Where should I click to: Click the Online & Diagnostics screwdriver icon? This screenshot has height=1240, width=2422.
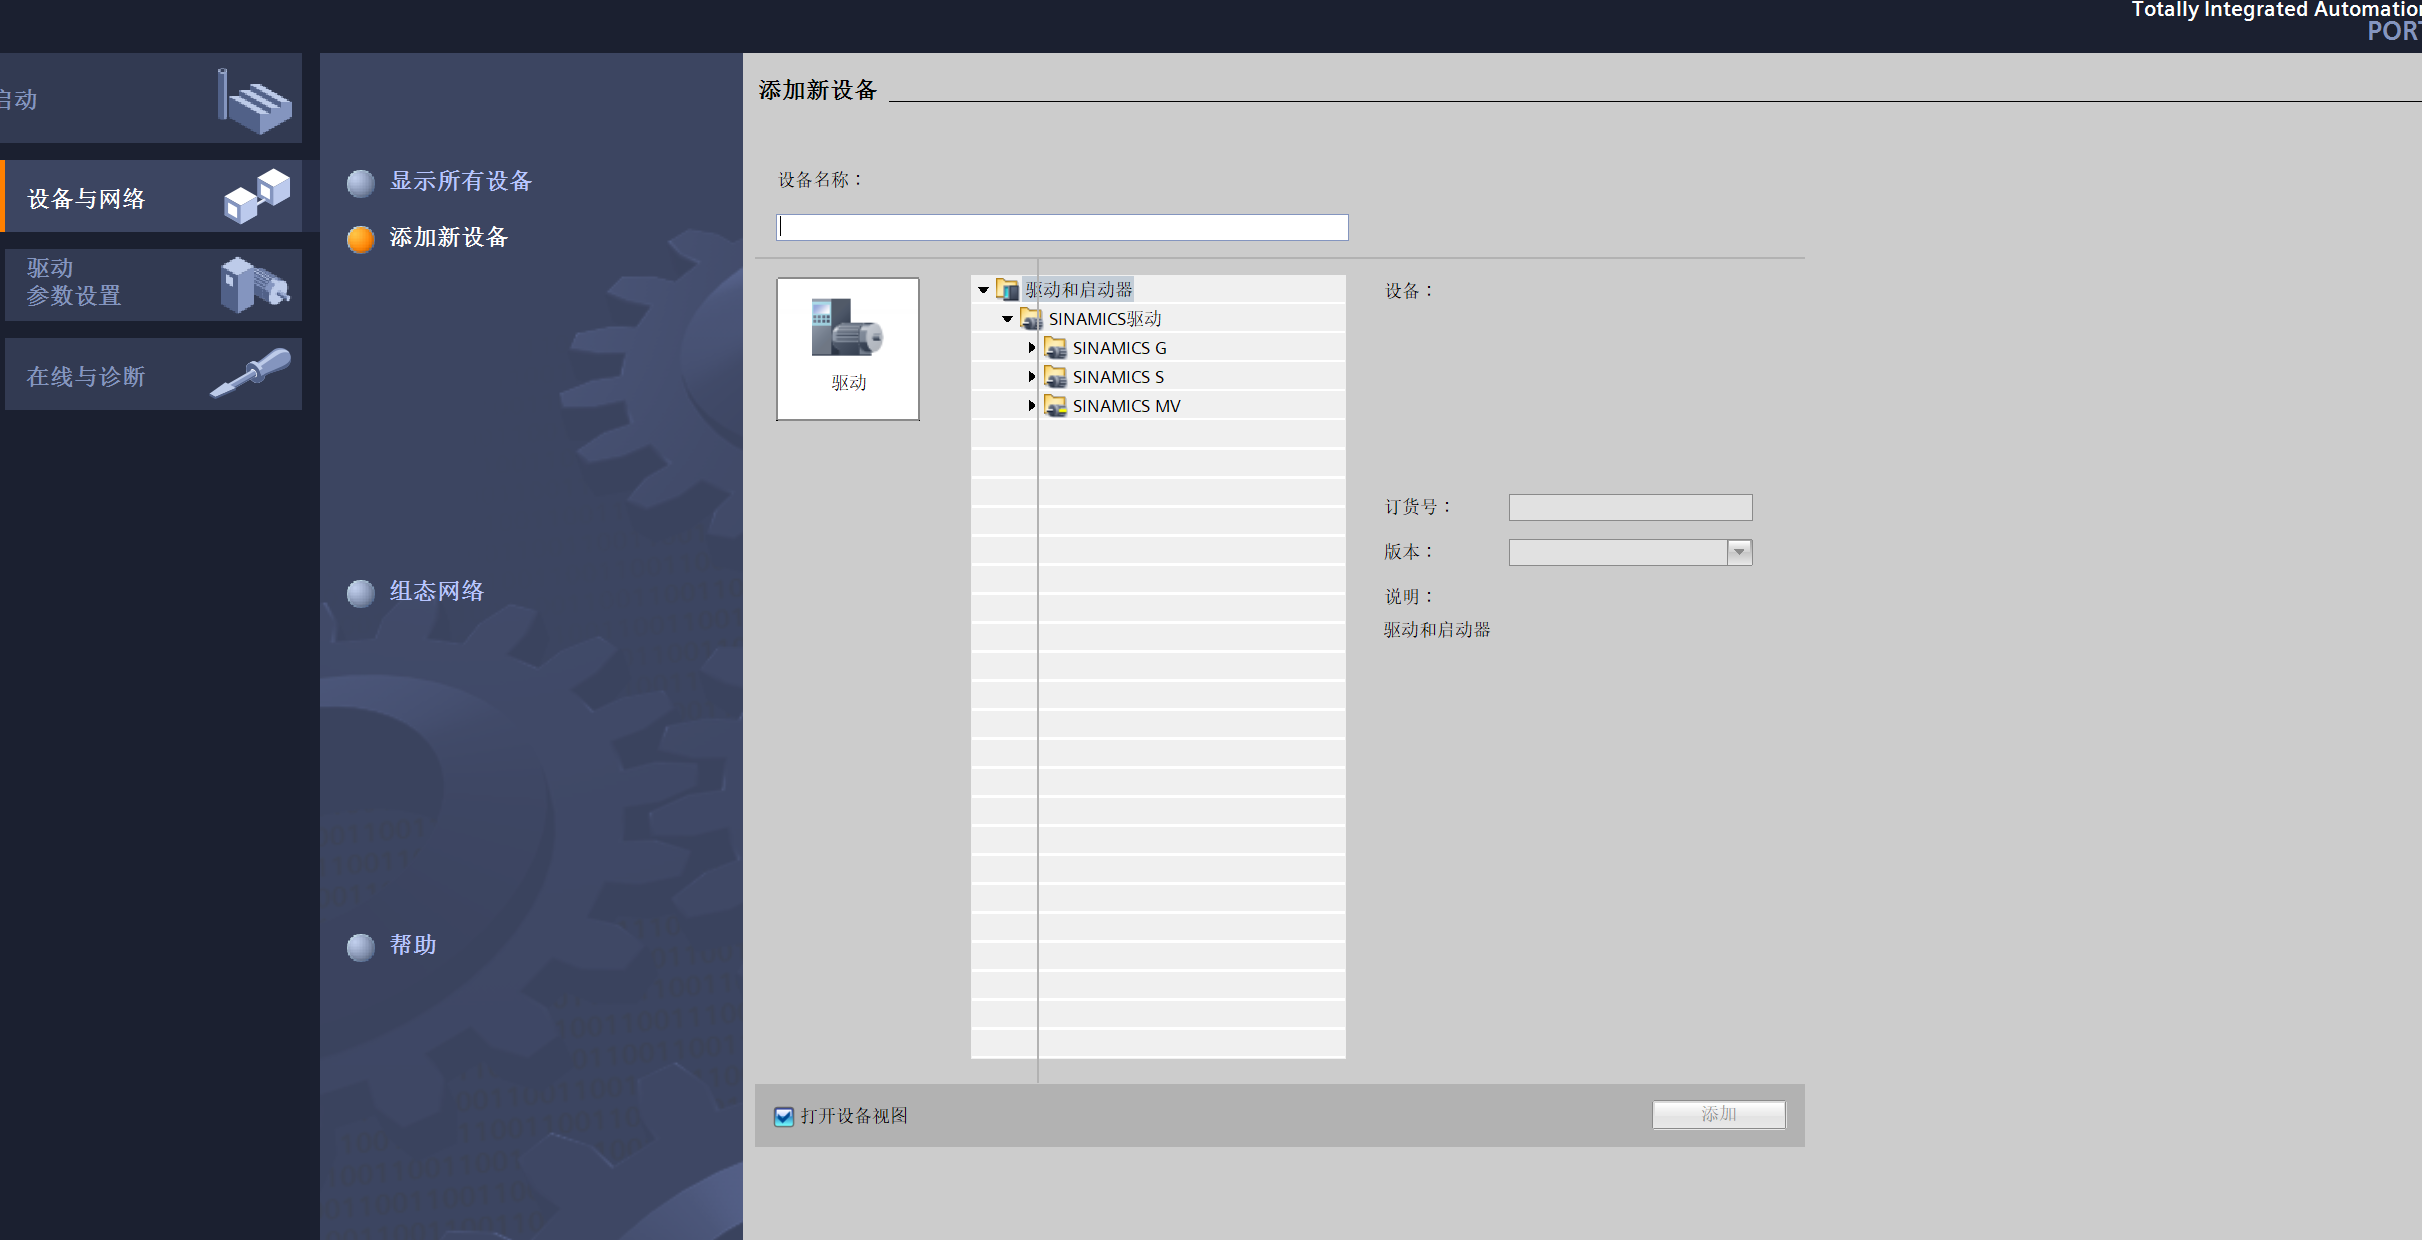(x=251, y=373)
